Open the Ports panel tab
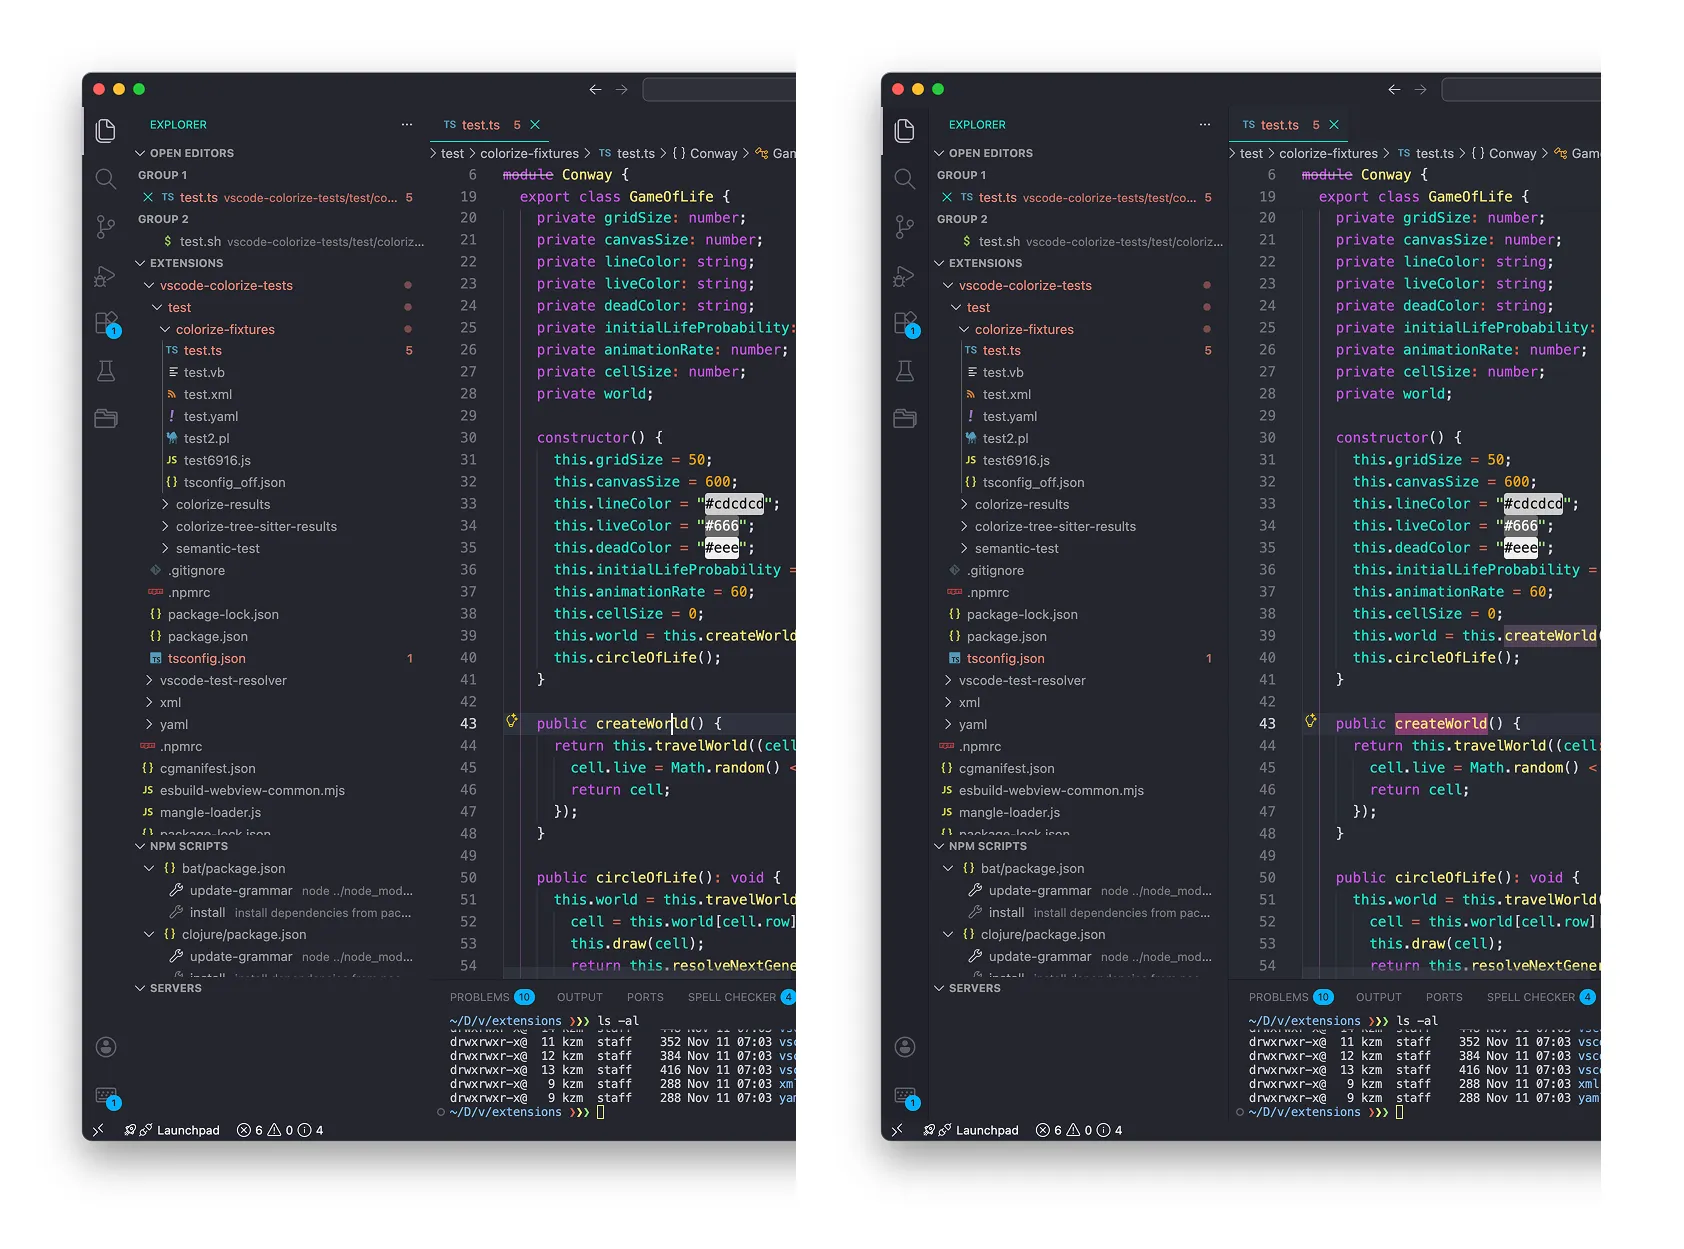 (x=645, y=996)
